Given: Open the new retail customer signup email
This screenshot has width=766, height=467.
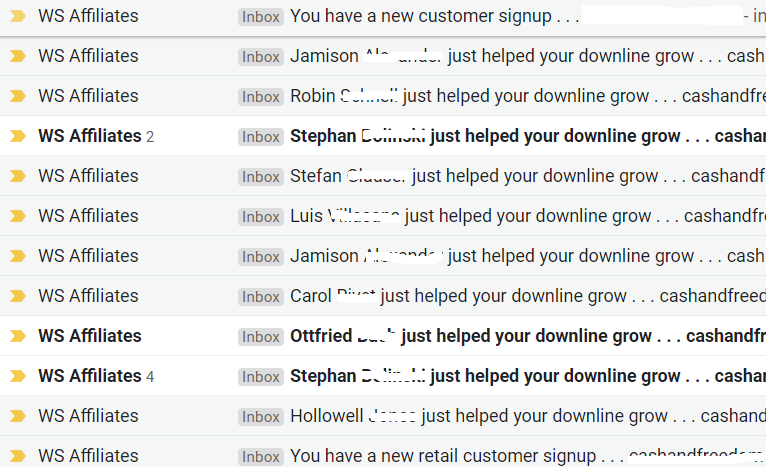Looking at the screenshot, I should pos(383,456).
